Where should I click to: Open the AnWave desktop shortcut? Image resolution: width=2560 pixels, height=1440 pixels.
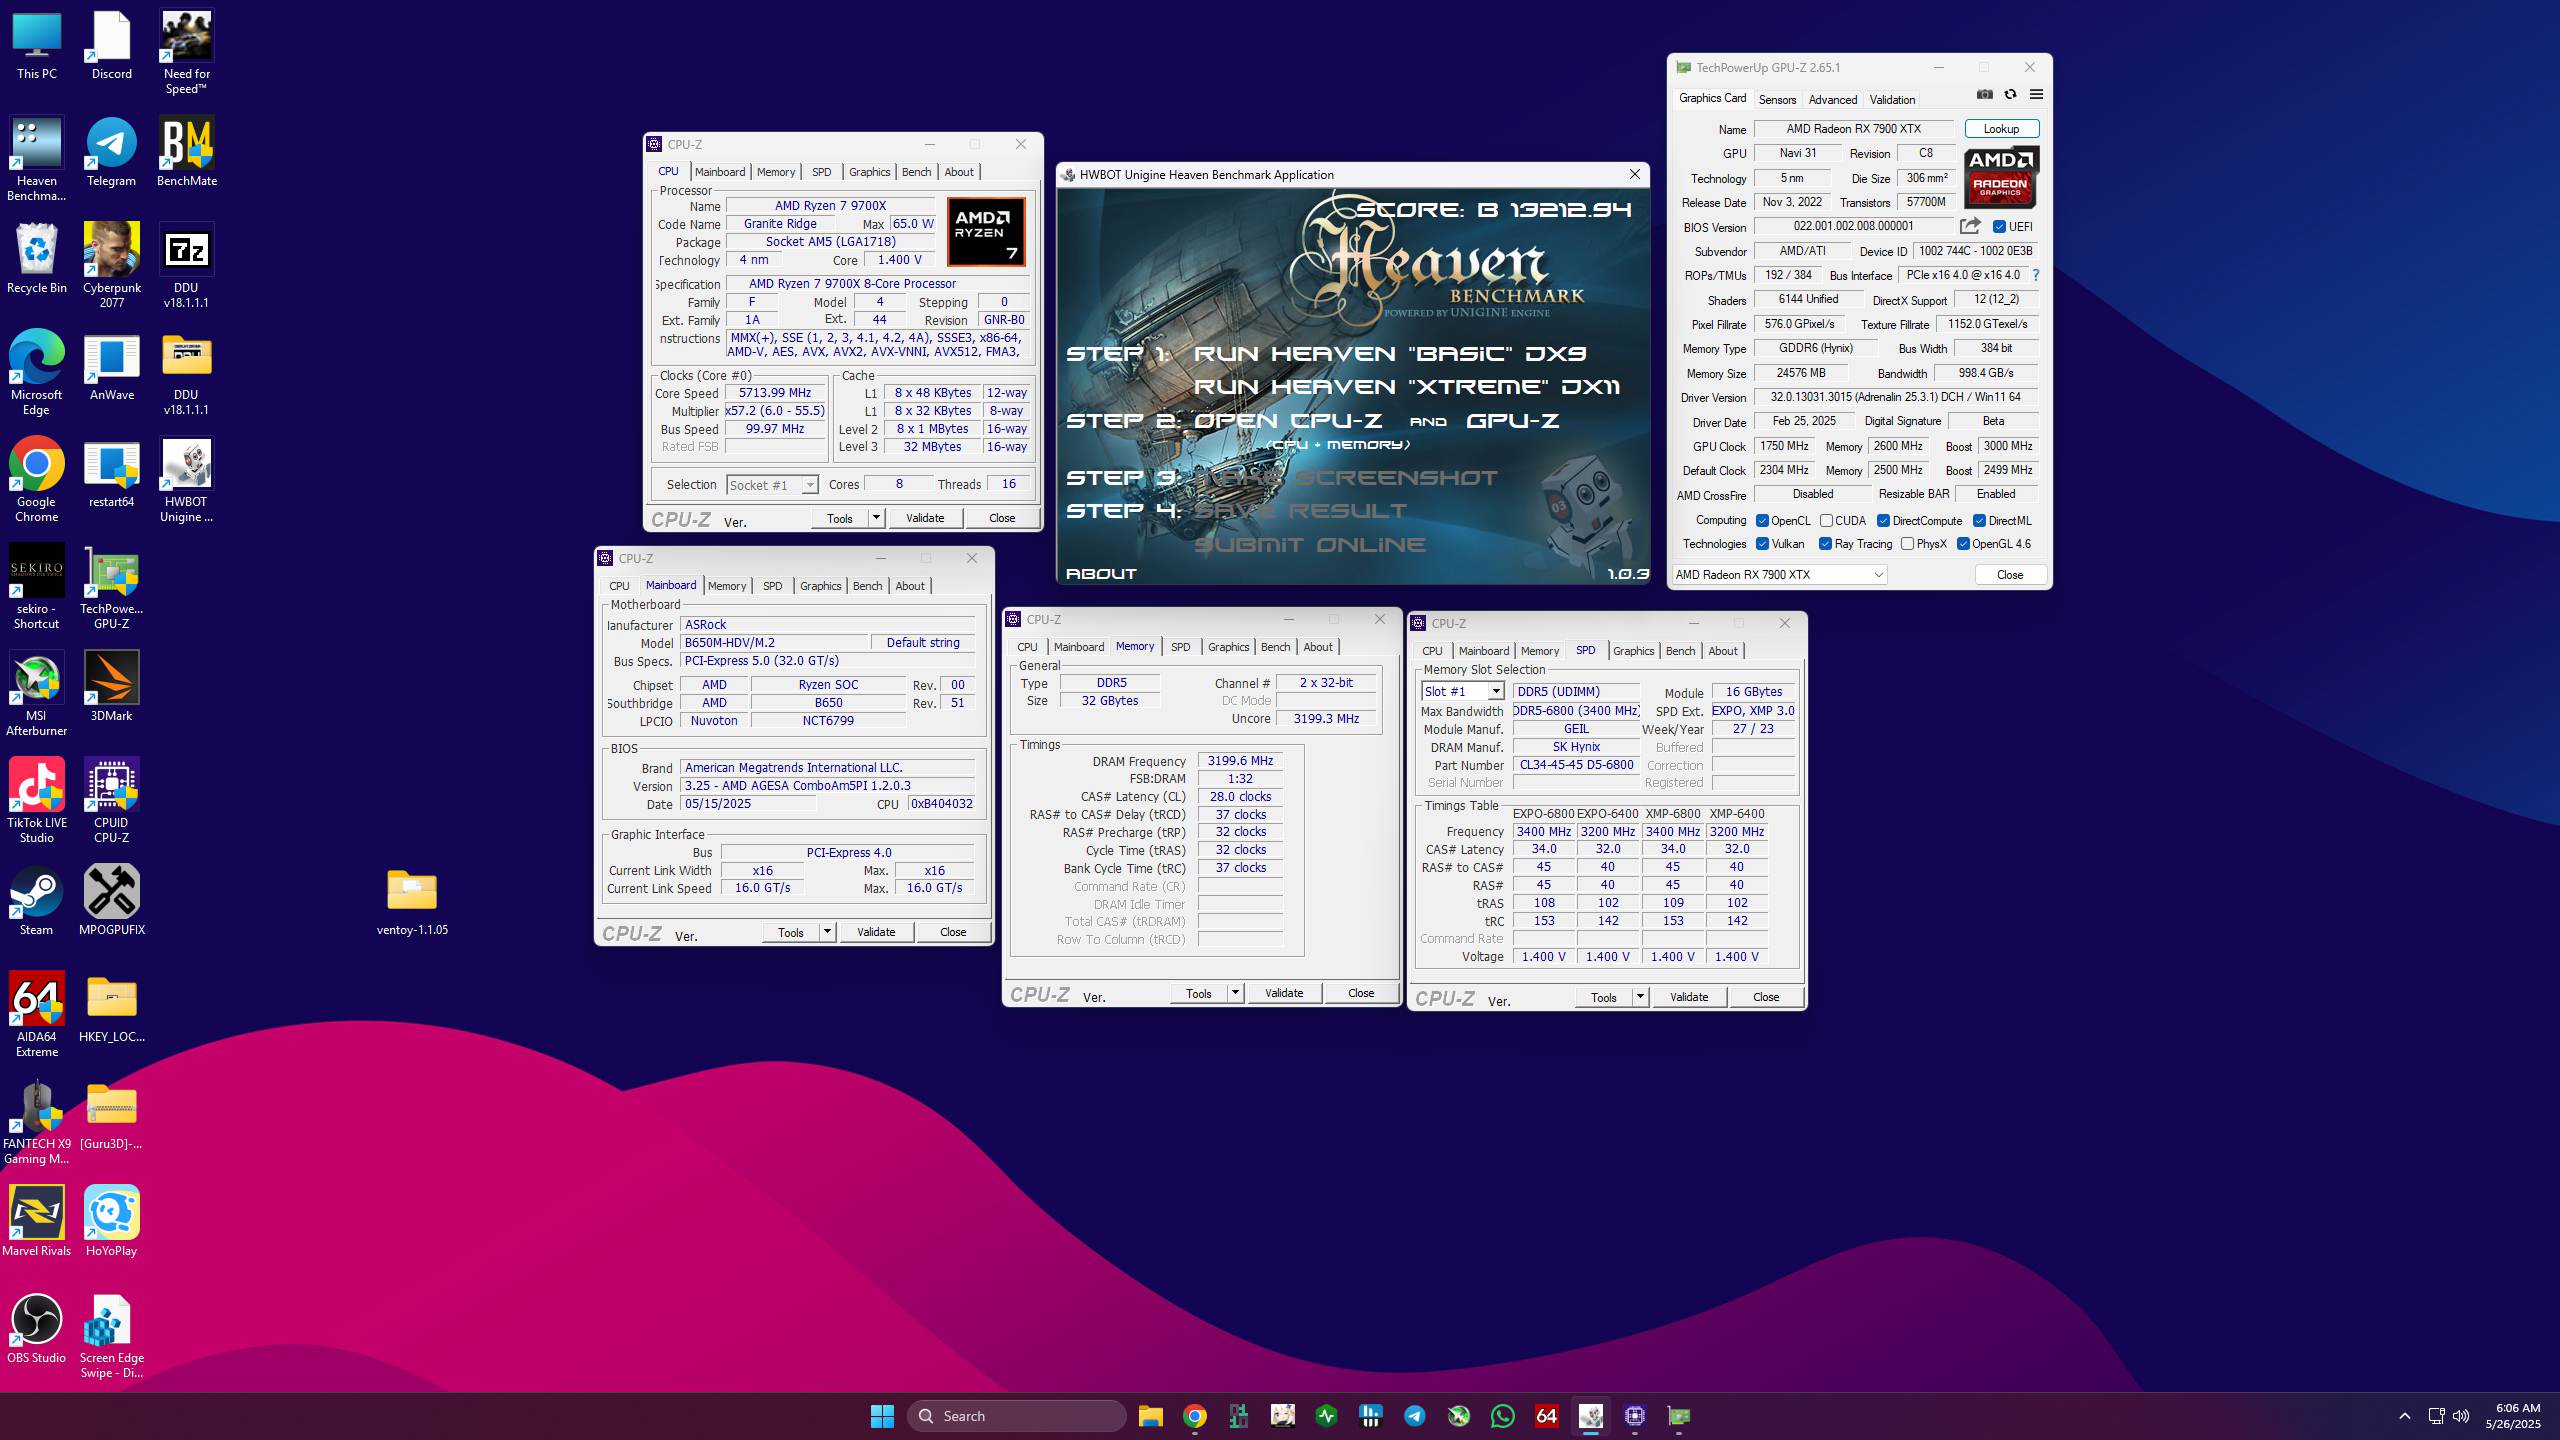[x=111, y=366]
